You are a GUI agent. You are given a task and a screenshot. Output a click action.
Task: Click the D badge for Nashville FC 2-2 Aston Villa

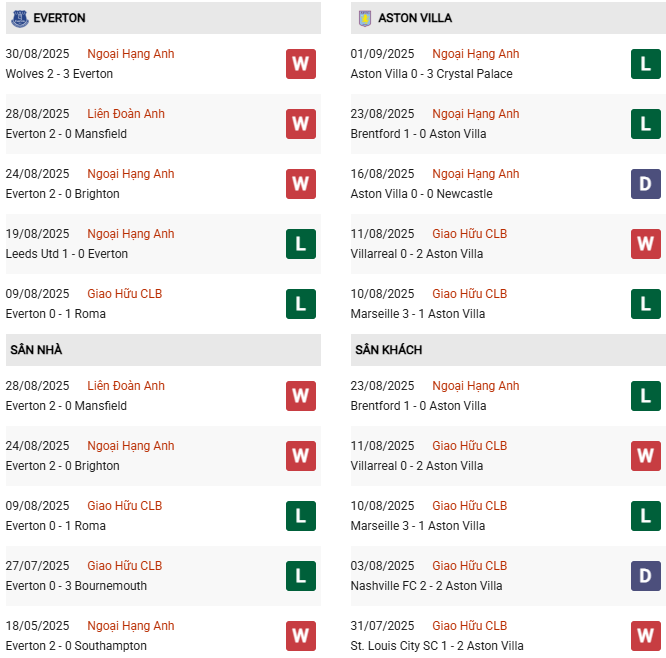(x=646, y=576)
